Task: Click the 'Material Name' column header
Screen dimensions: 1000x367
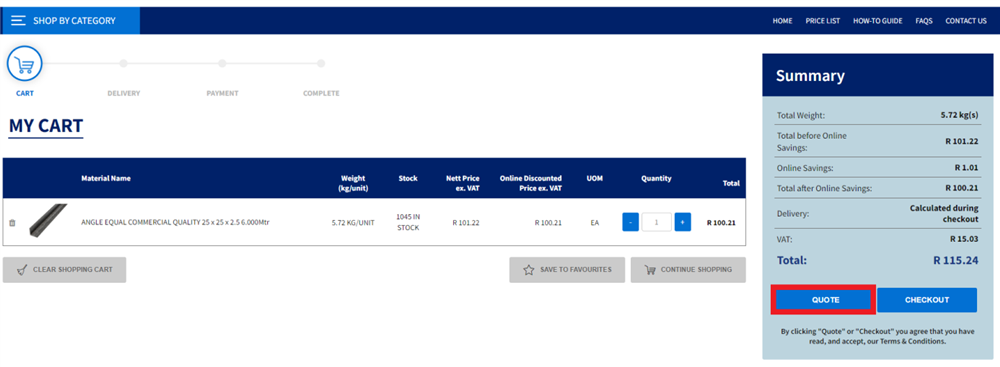Action: pyautogui.click(x=106, y=179)
